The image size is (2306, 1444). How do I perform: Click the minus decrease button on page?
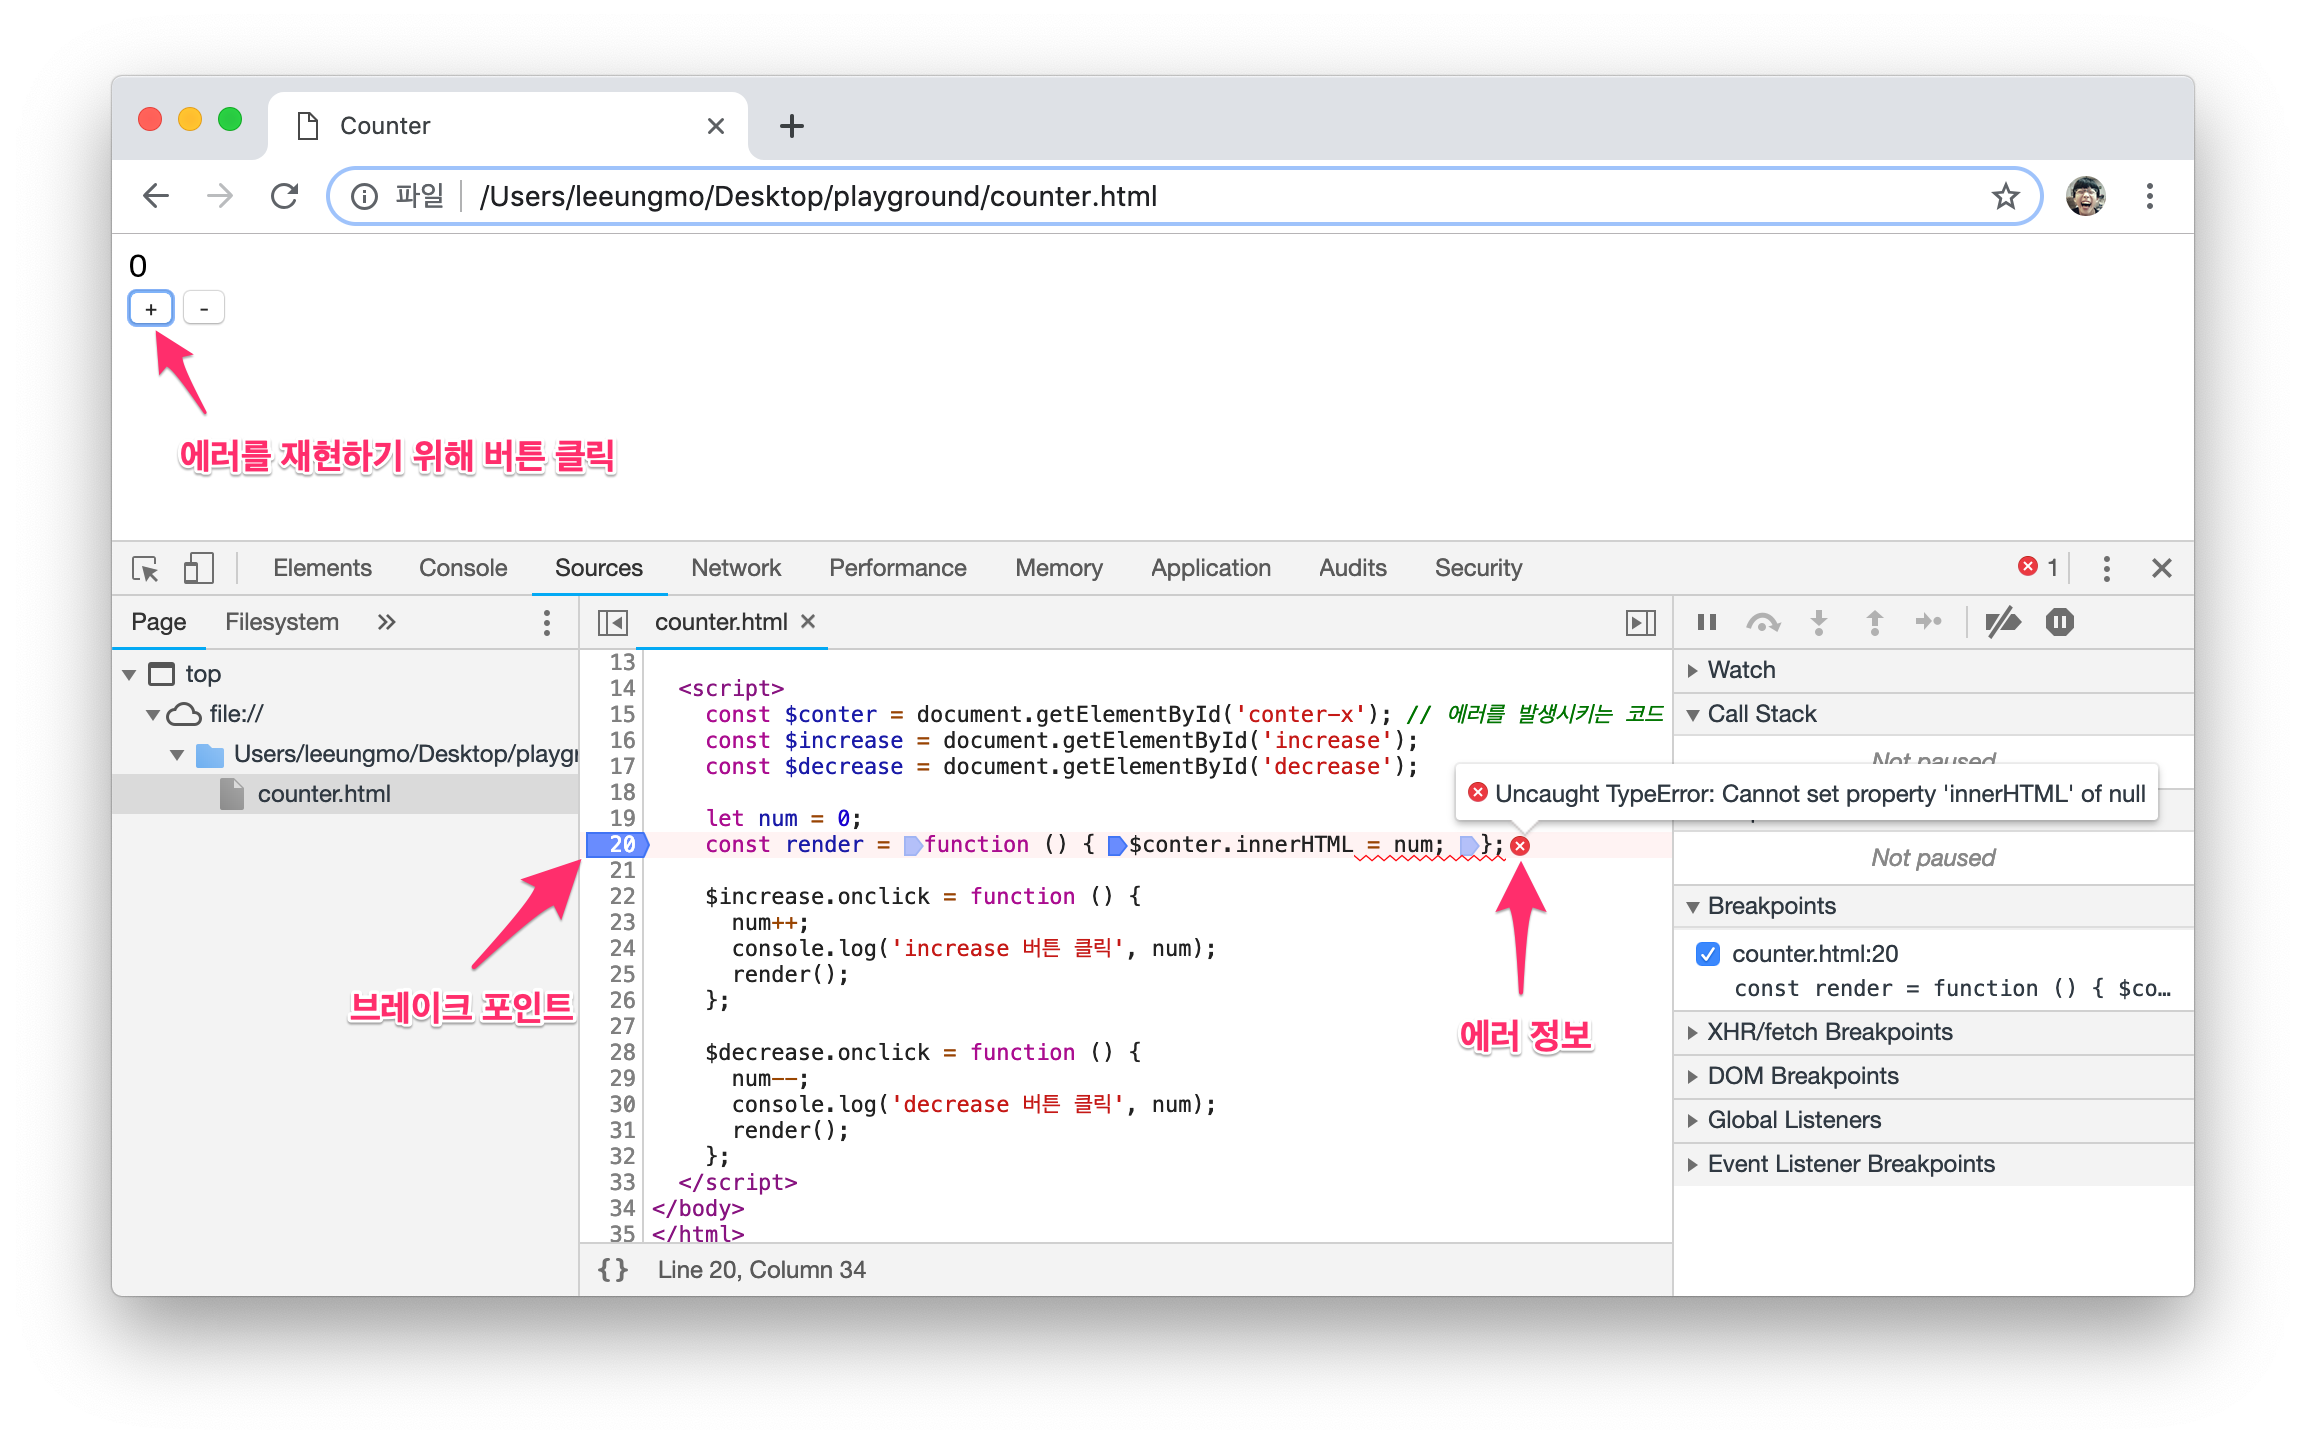click(x=204, y=309)
